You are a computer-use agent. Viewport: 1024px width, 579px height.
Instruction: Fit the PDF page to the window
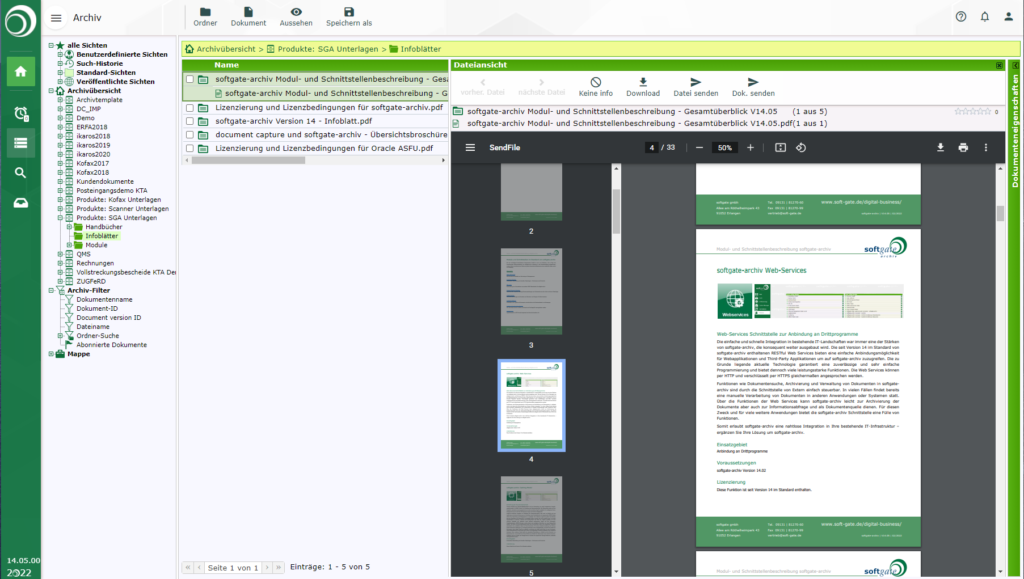(x=780, y=148)
